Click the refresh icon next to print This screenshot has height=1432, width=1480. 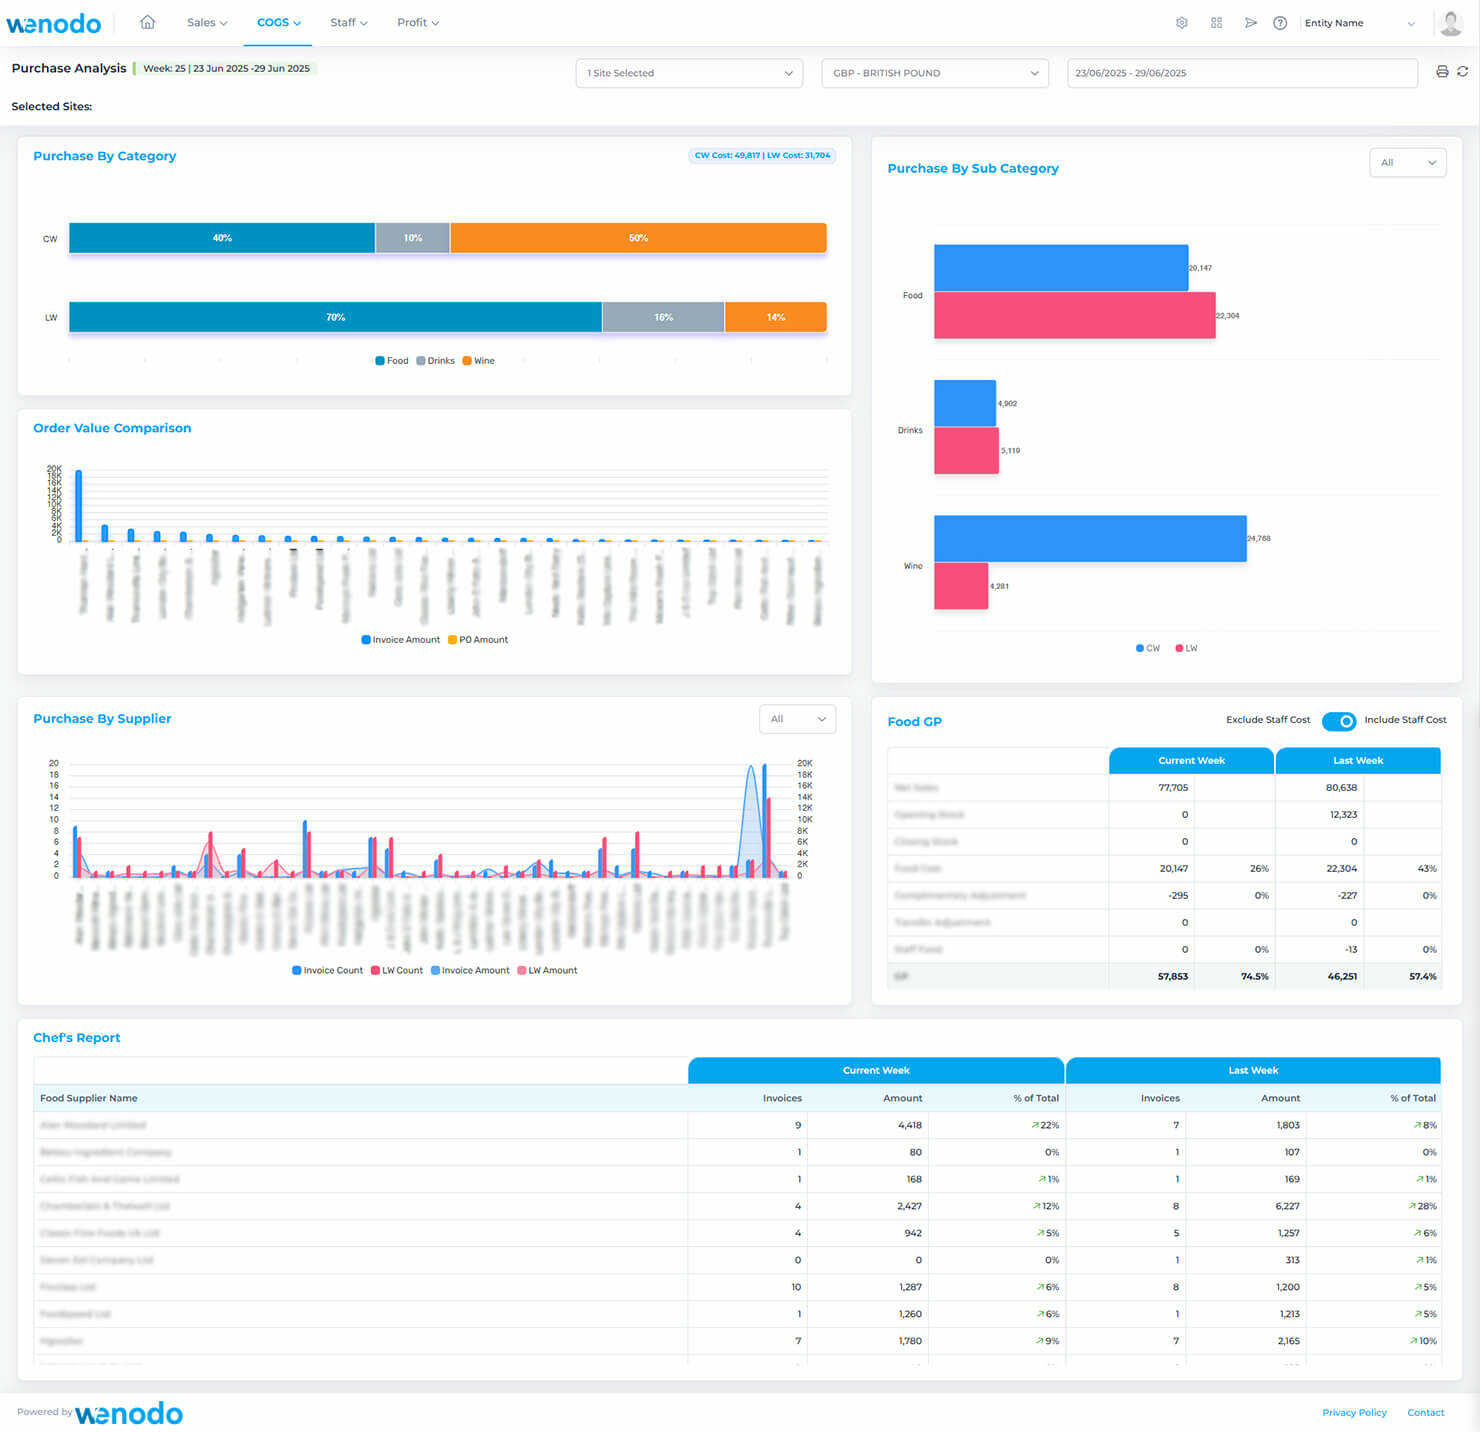coord(1463,72)
